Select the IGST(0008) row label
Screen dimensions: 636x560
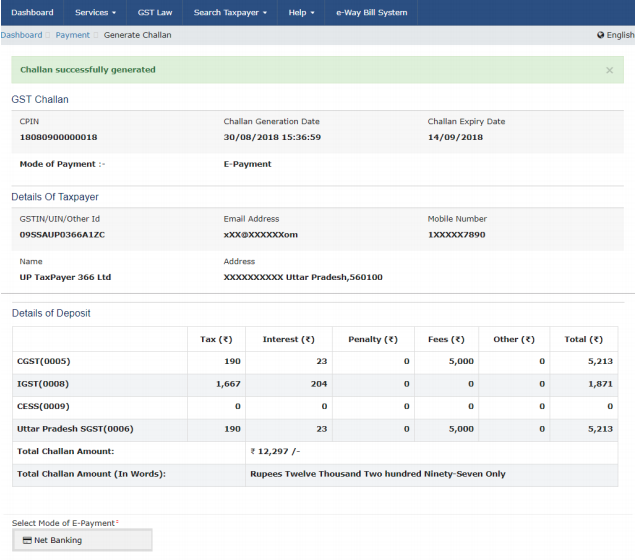click(x=44, y=384)
